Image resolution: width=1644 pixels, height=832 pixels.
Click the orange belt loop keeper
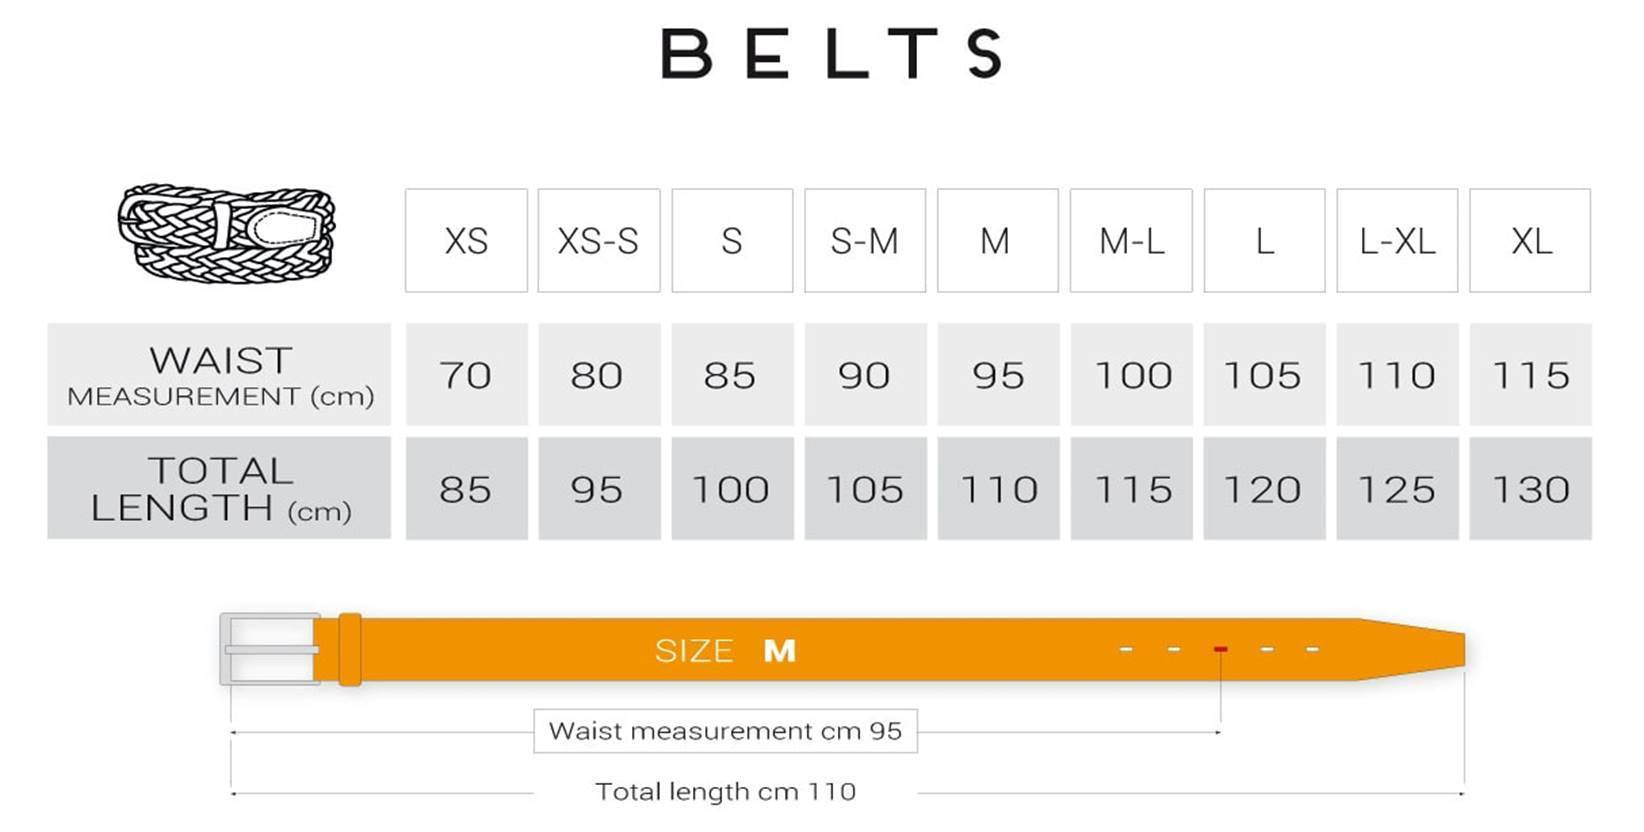click(349, 649)
